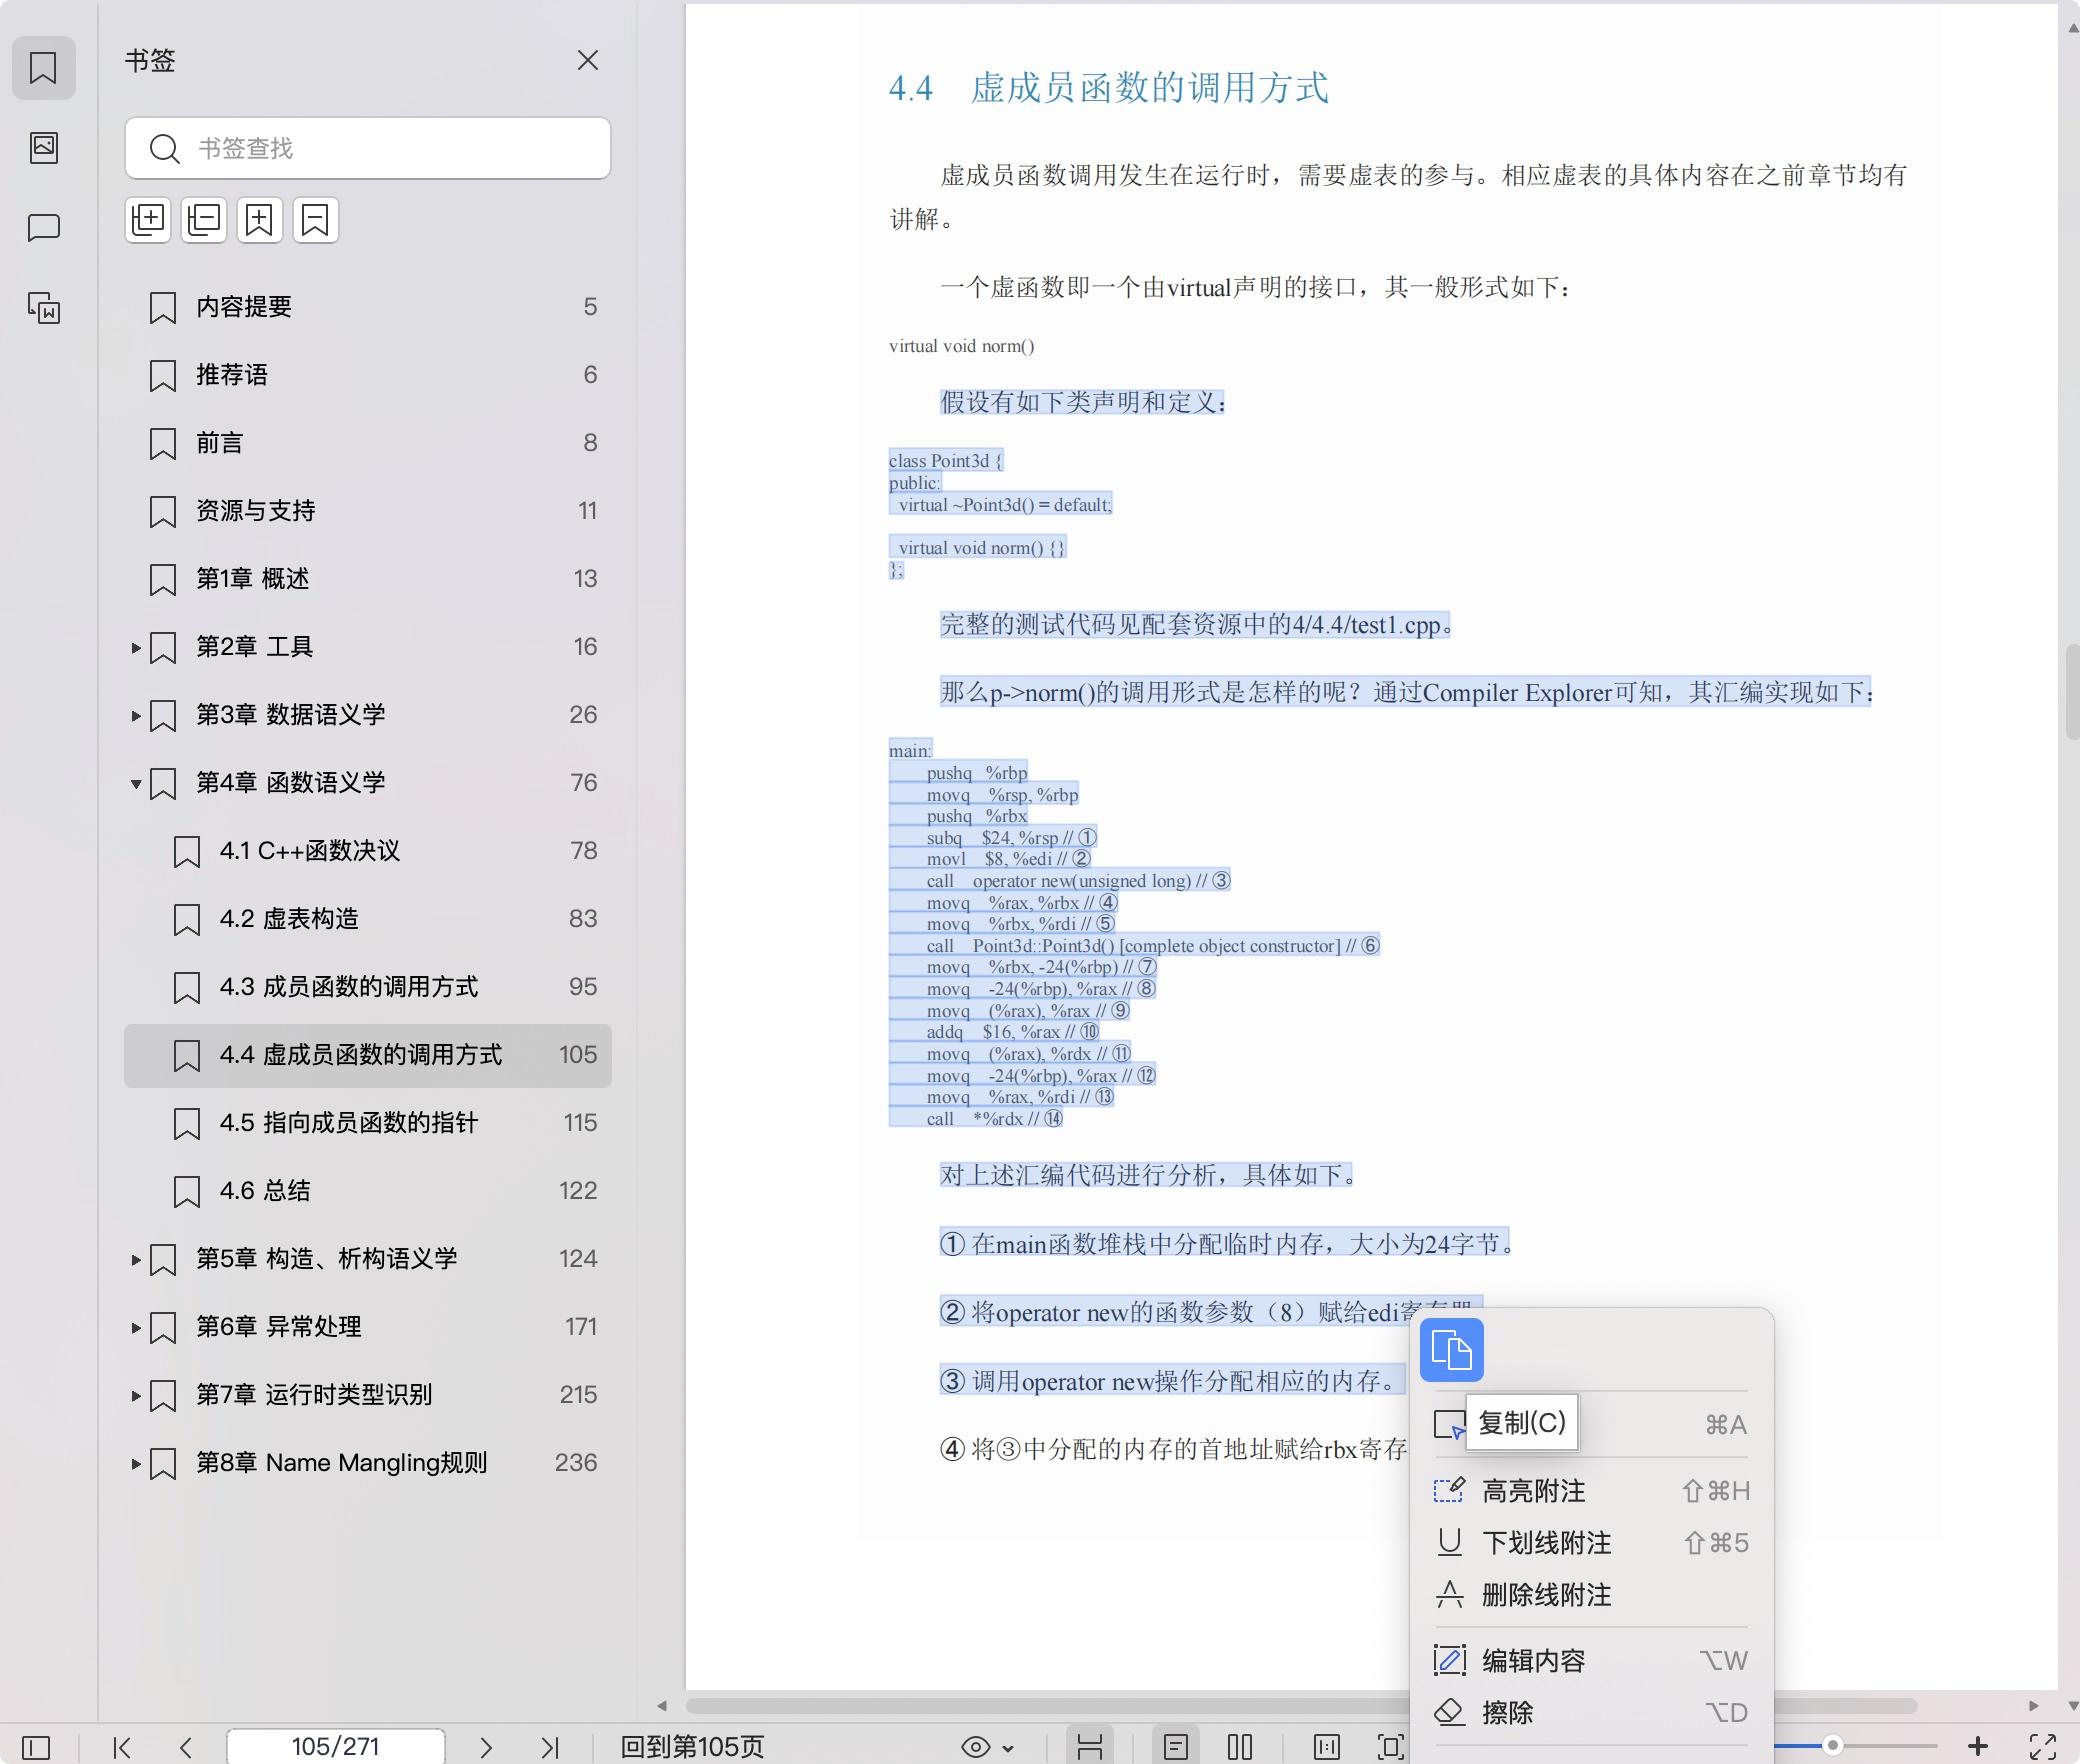Click the collapse all bookmarks icon

click(204, 220)
